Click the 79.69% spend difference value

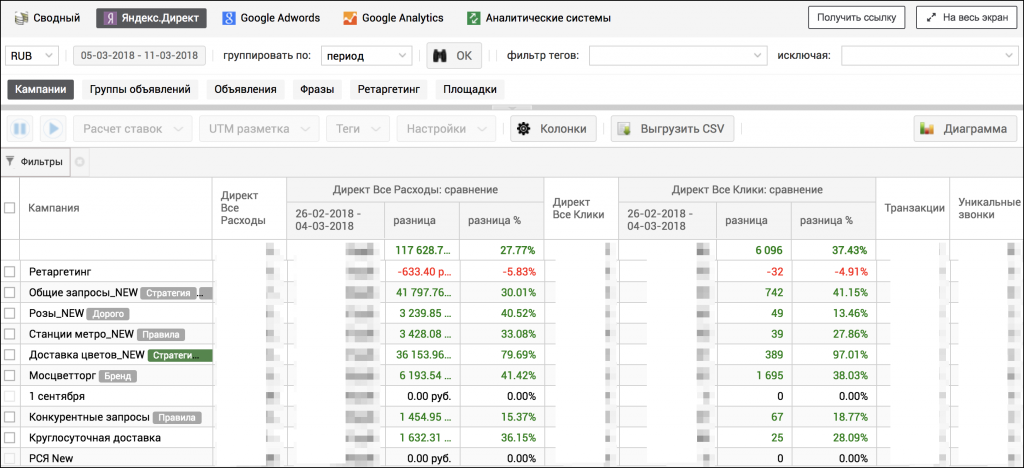(x=517, y=355)
